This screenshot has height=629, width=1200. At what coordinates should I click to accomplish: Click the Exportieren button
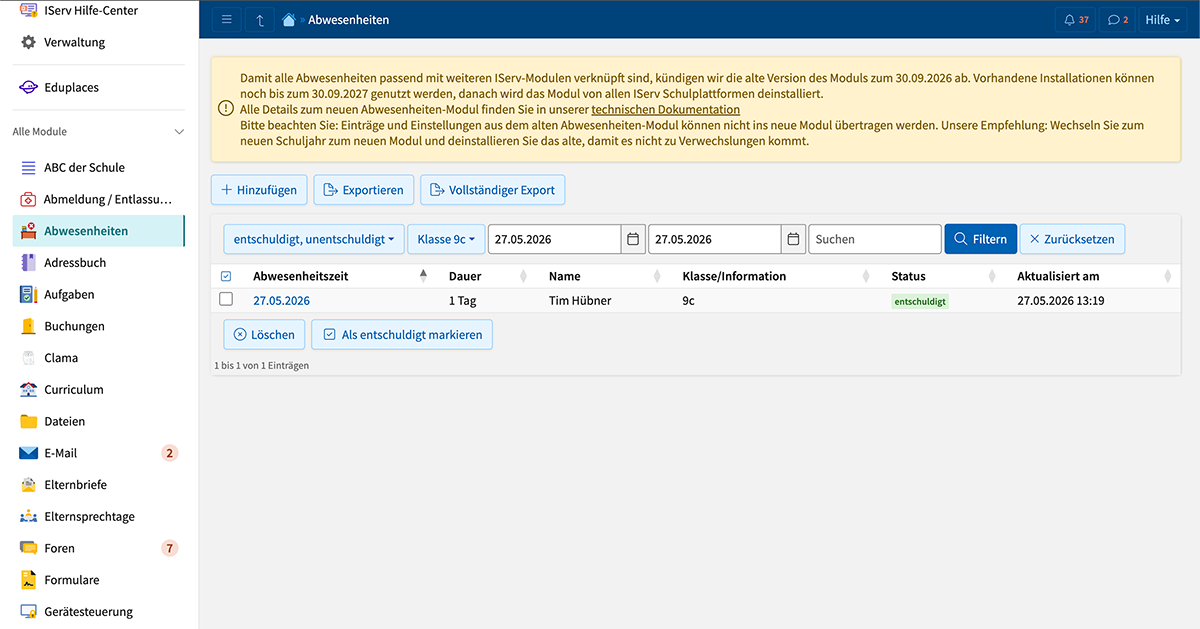(364, 190)
